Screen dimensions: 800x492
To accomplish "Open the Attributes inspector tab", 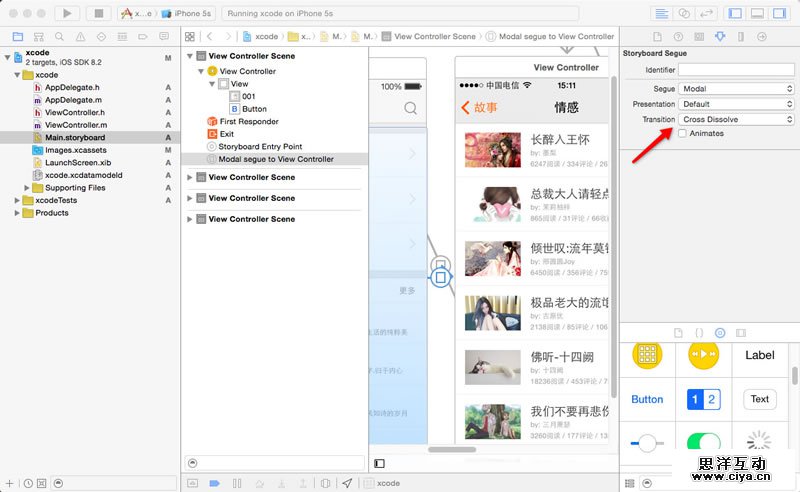I will tap(719, 36).
